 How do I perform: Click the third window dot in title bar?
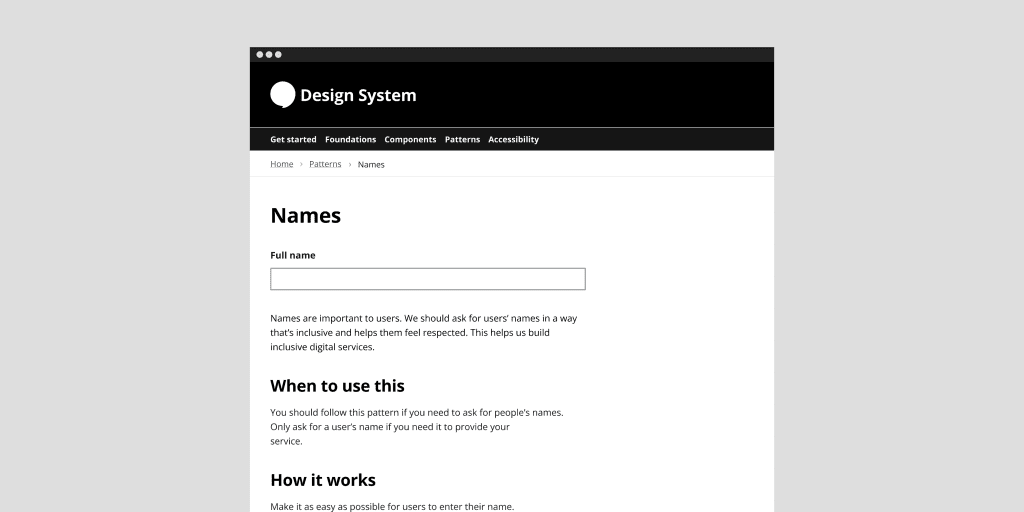pyautogui.click(x=278, y=55)
